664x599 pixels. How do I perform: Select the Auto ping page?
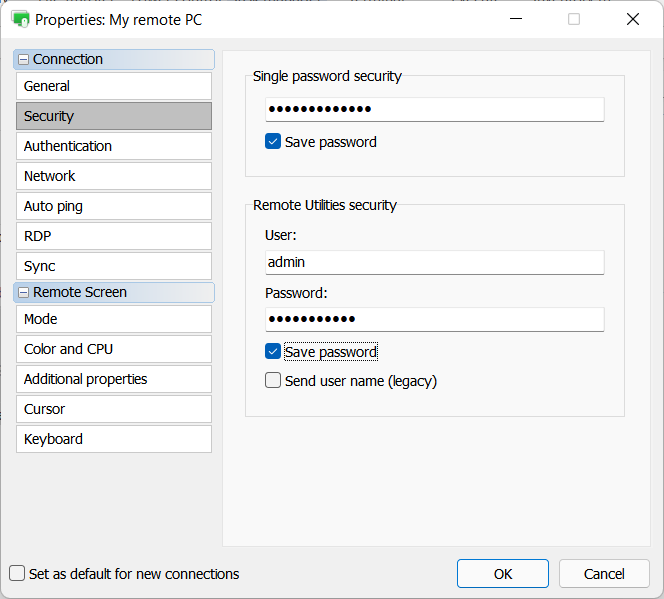pyautogui.click(x=113, y=206)
